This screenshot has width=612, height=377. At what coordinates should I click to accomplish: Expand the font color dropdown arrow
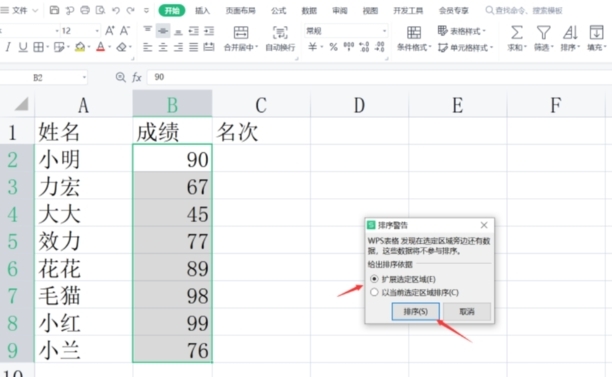(110, 47)
